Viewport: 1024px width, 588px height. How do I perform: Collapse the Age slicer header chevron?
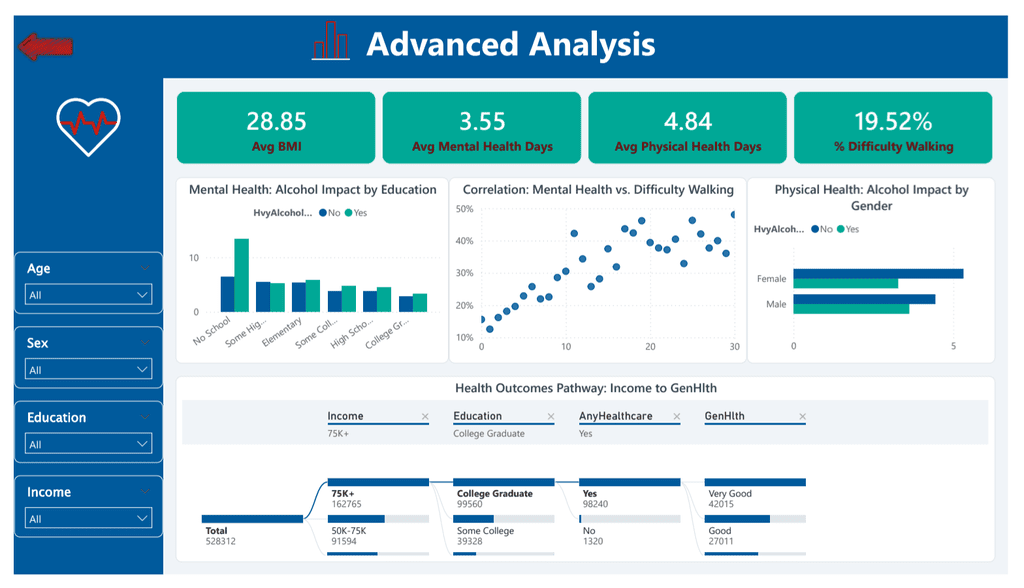(145, 268)
